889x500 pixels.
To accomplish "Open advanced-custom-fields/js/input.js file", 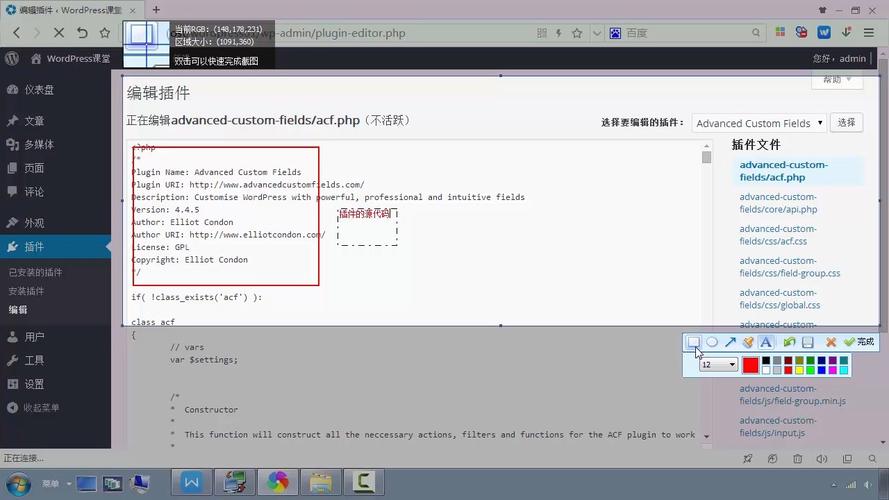I will click(x=778, y=426).
